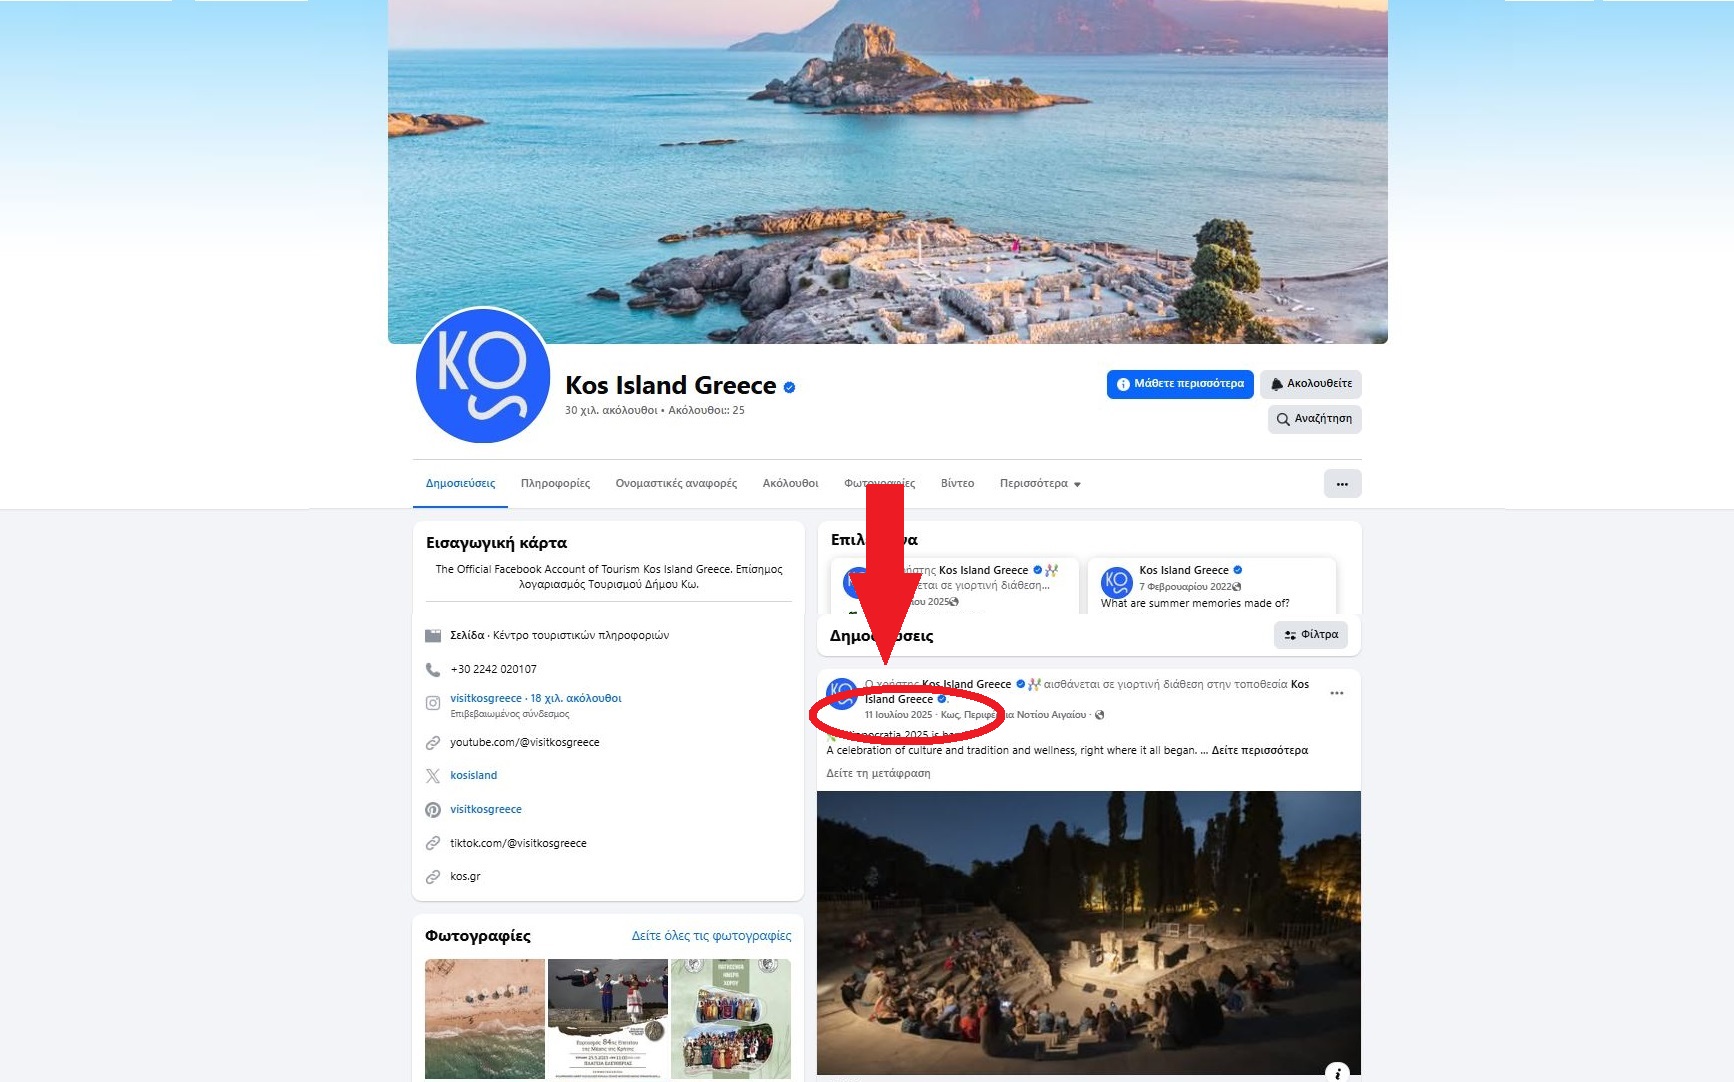Open the youtube.com/@visitkosgreece link

click(525, 743)
